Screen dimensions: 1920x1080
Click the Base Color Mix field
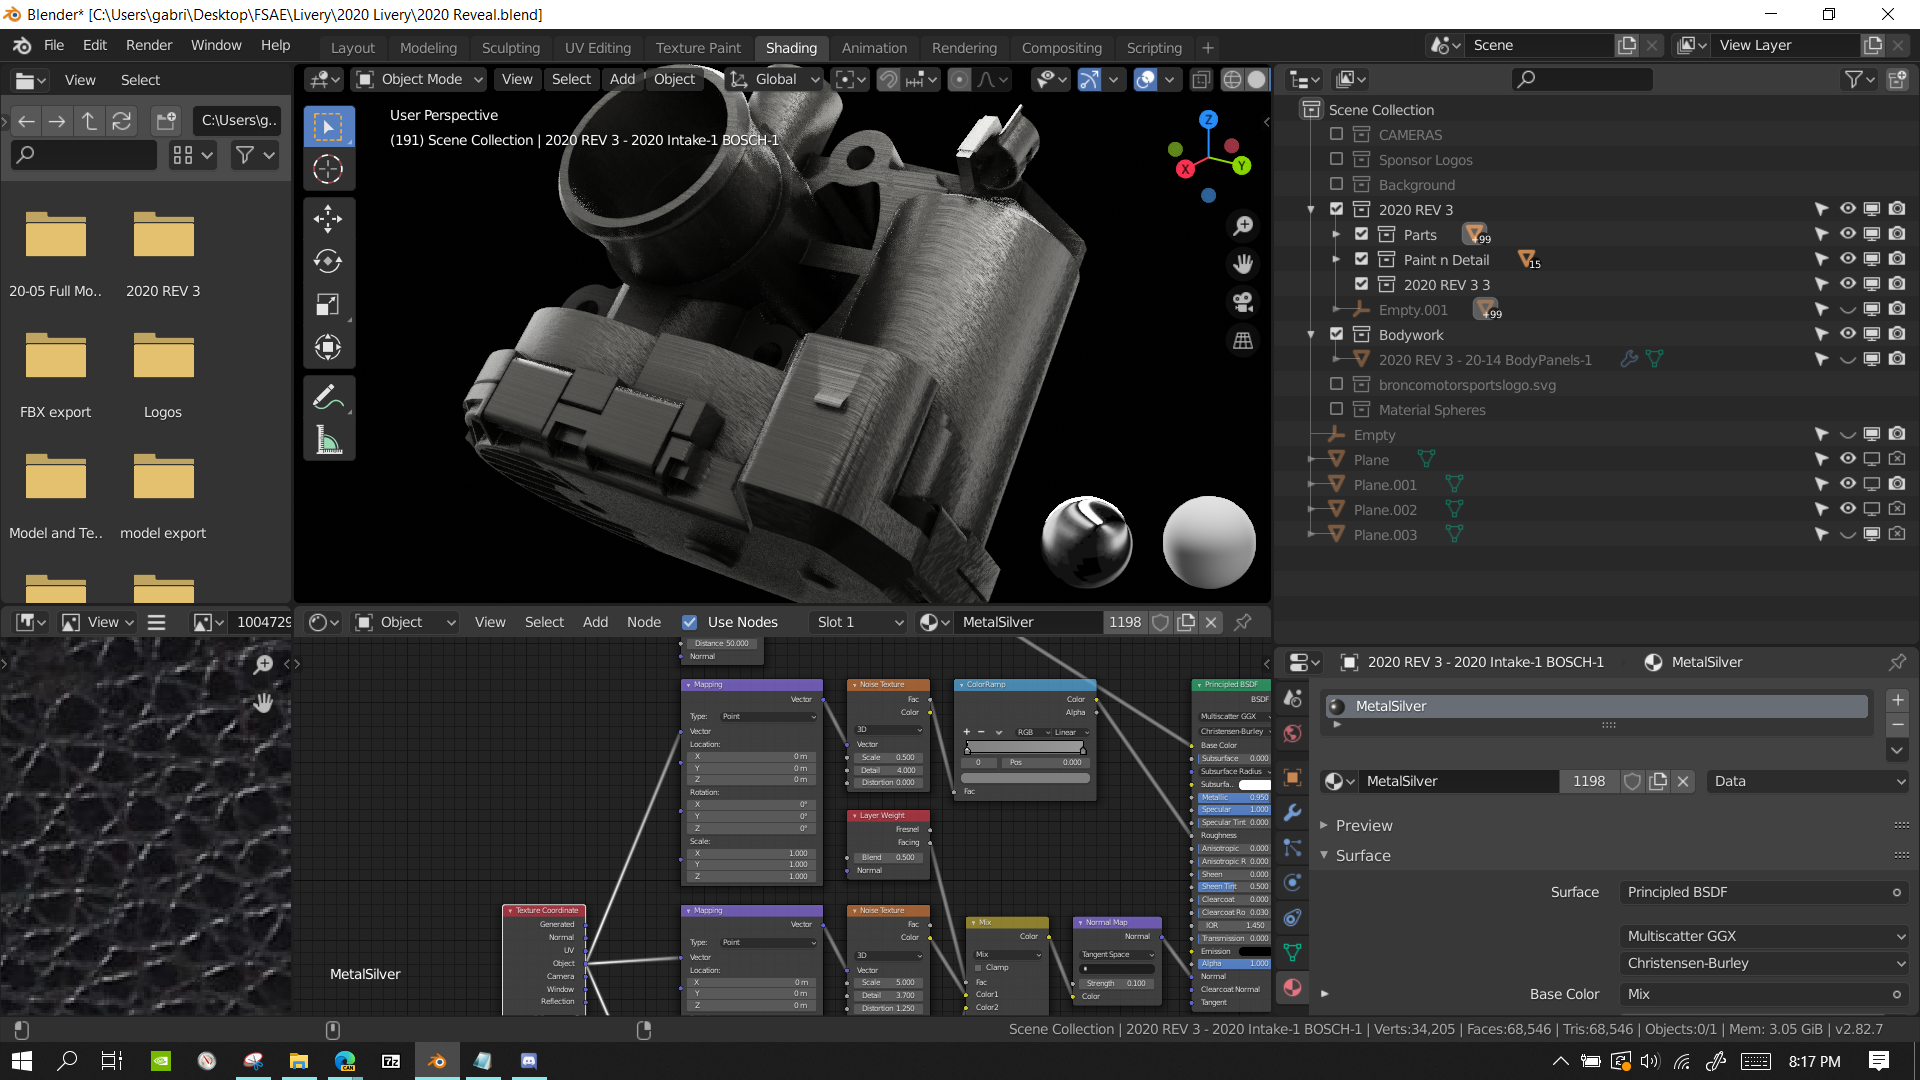pyautogui.click(x=1764, y=994)
